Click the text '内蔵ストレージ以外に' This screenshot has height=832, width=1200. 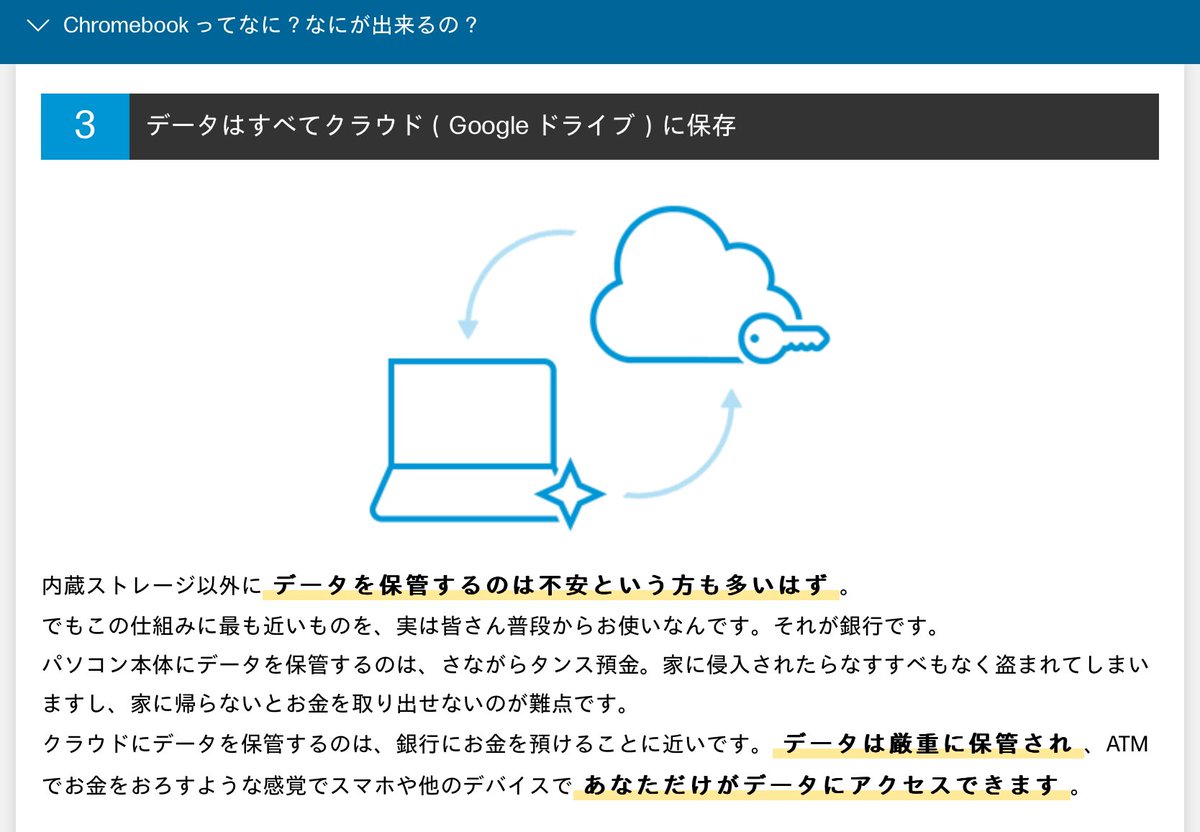(x=151, y=585)
